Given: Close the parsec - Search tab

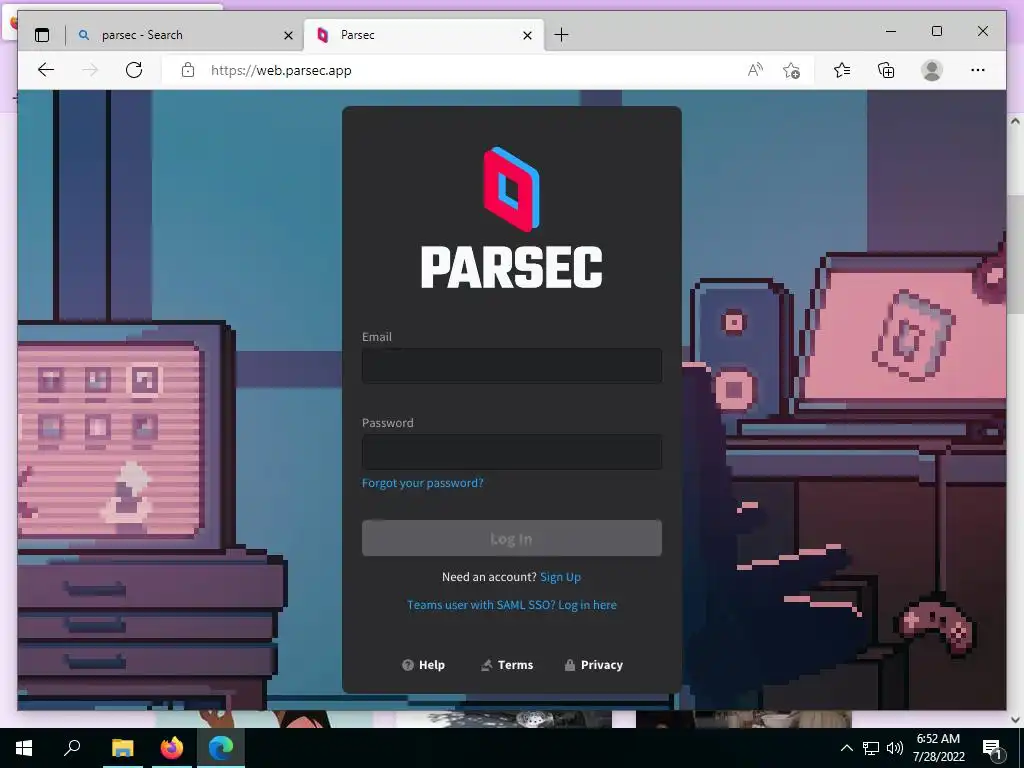Looking at the screenshot, I should [288, 35].
